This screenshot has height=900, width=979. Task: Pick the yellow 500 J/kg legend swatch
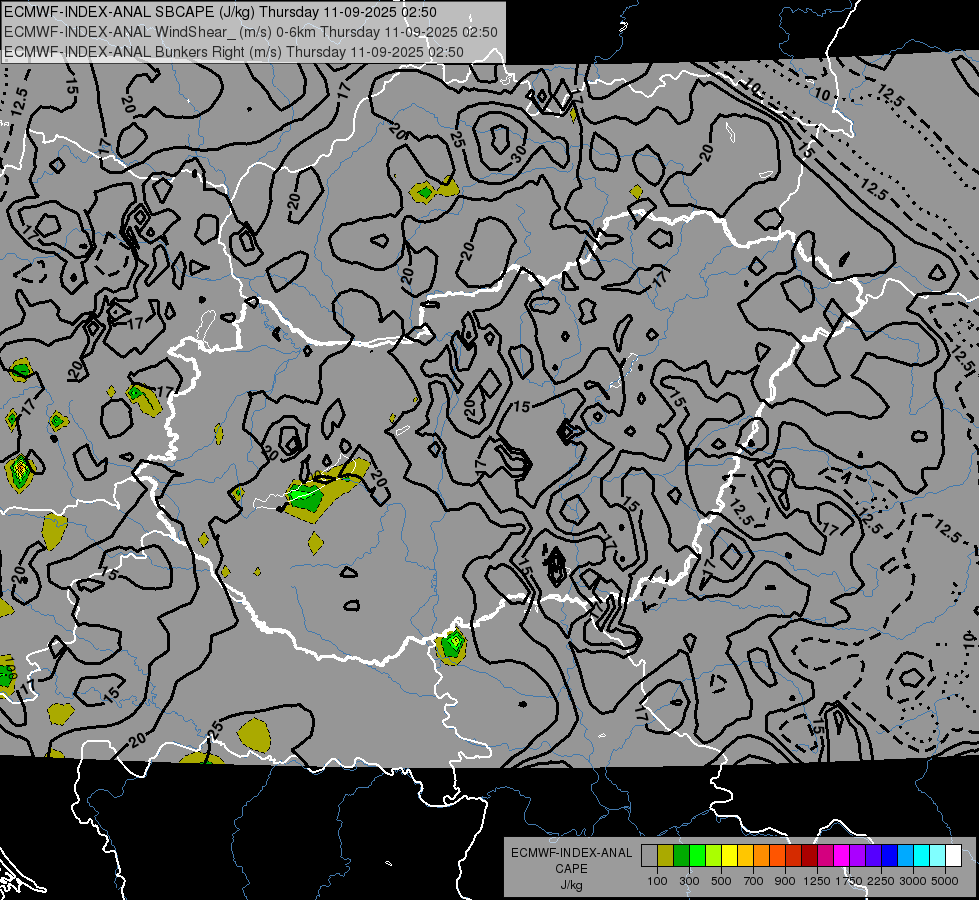tap(729, 855)
